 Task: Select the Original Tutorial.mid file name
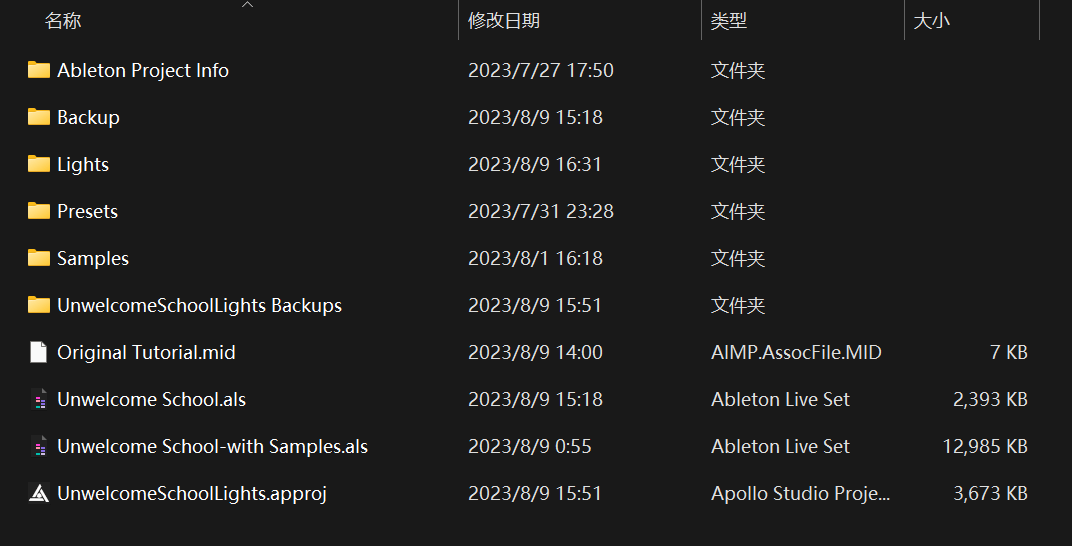146,352
